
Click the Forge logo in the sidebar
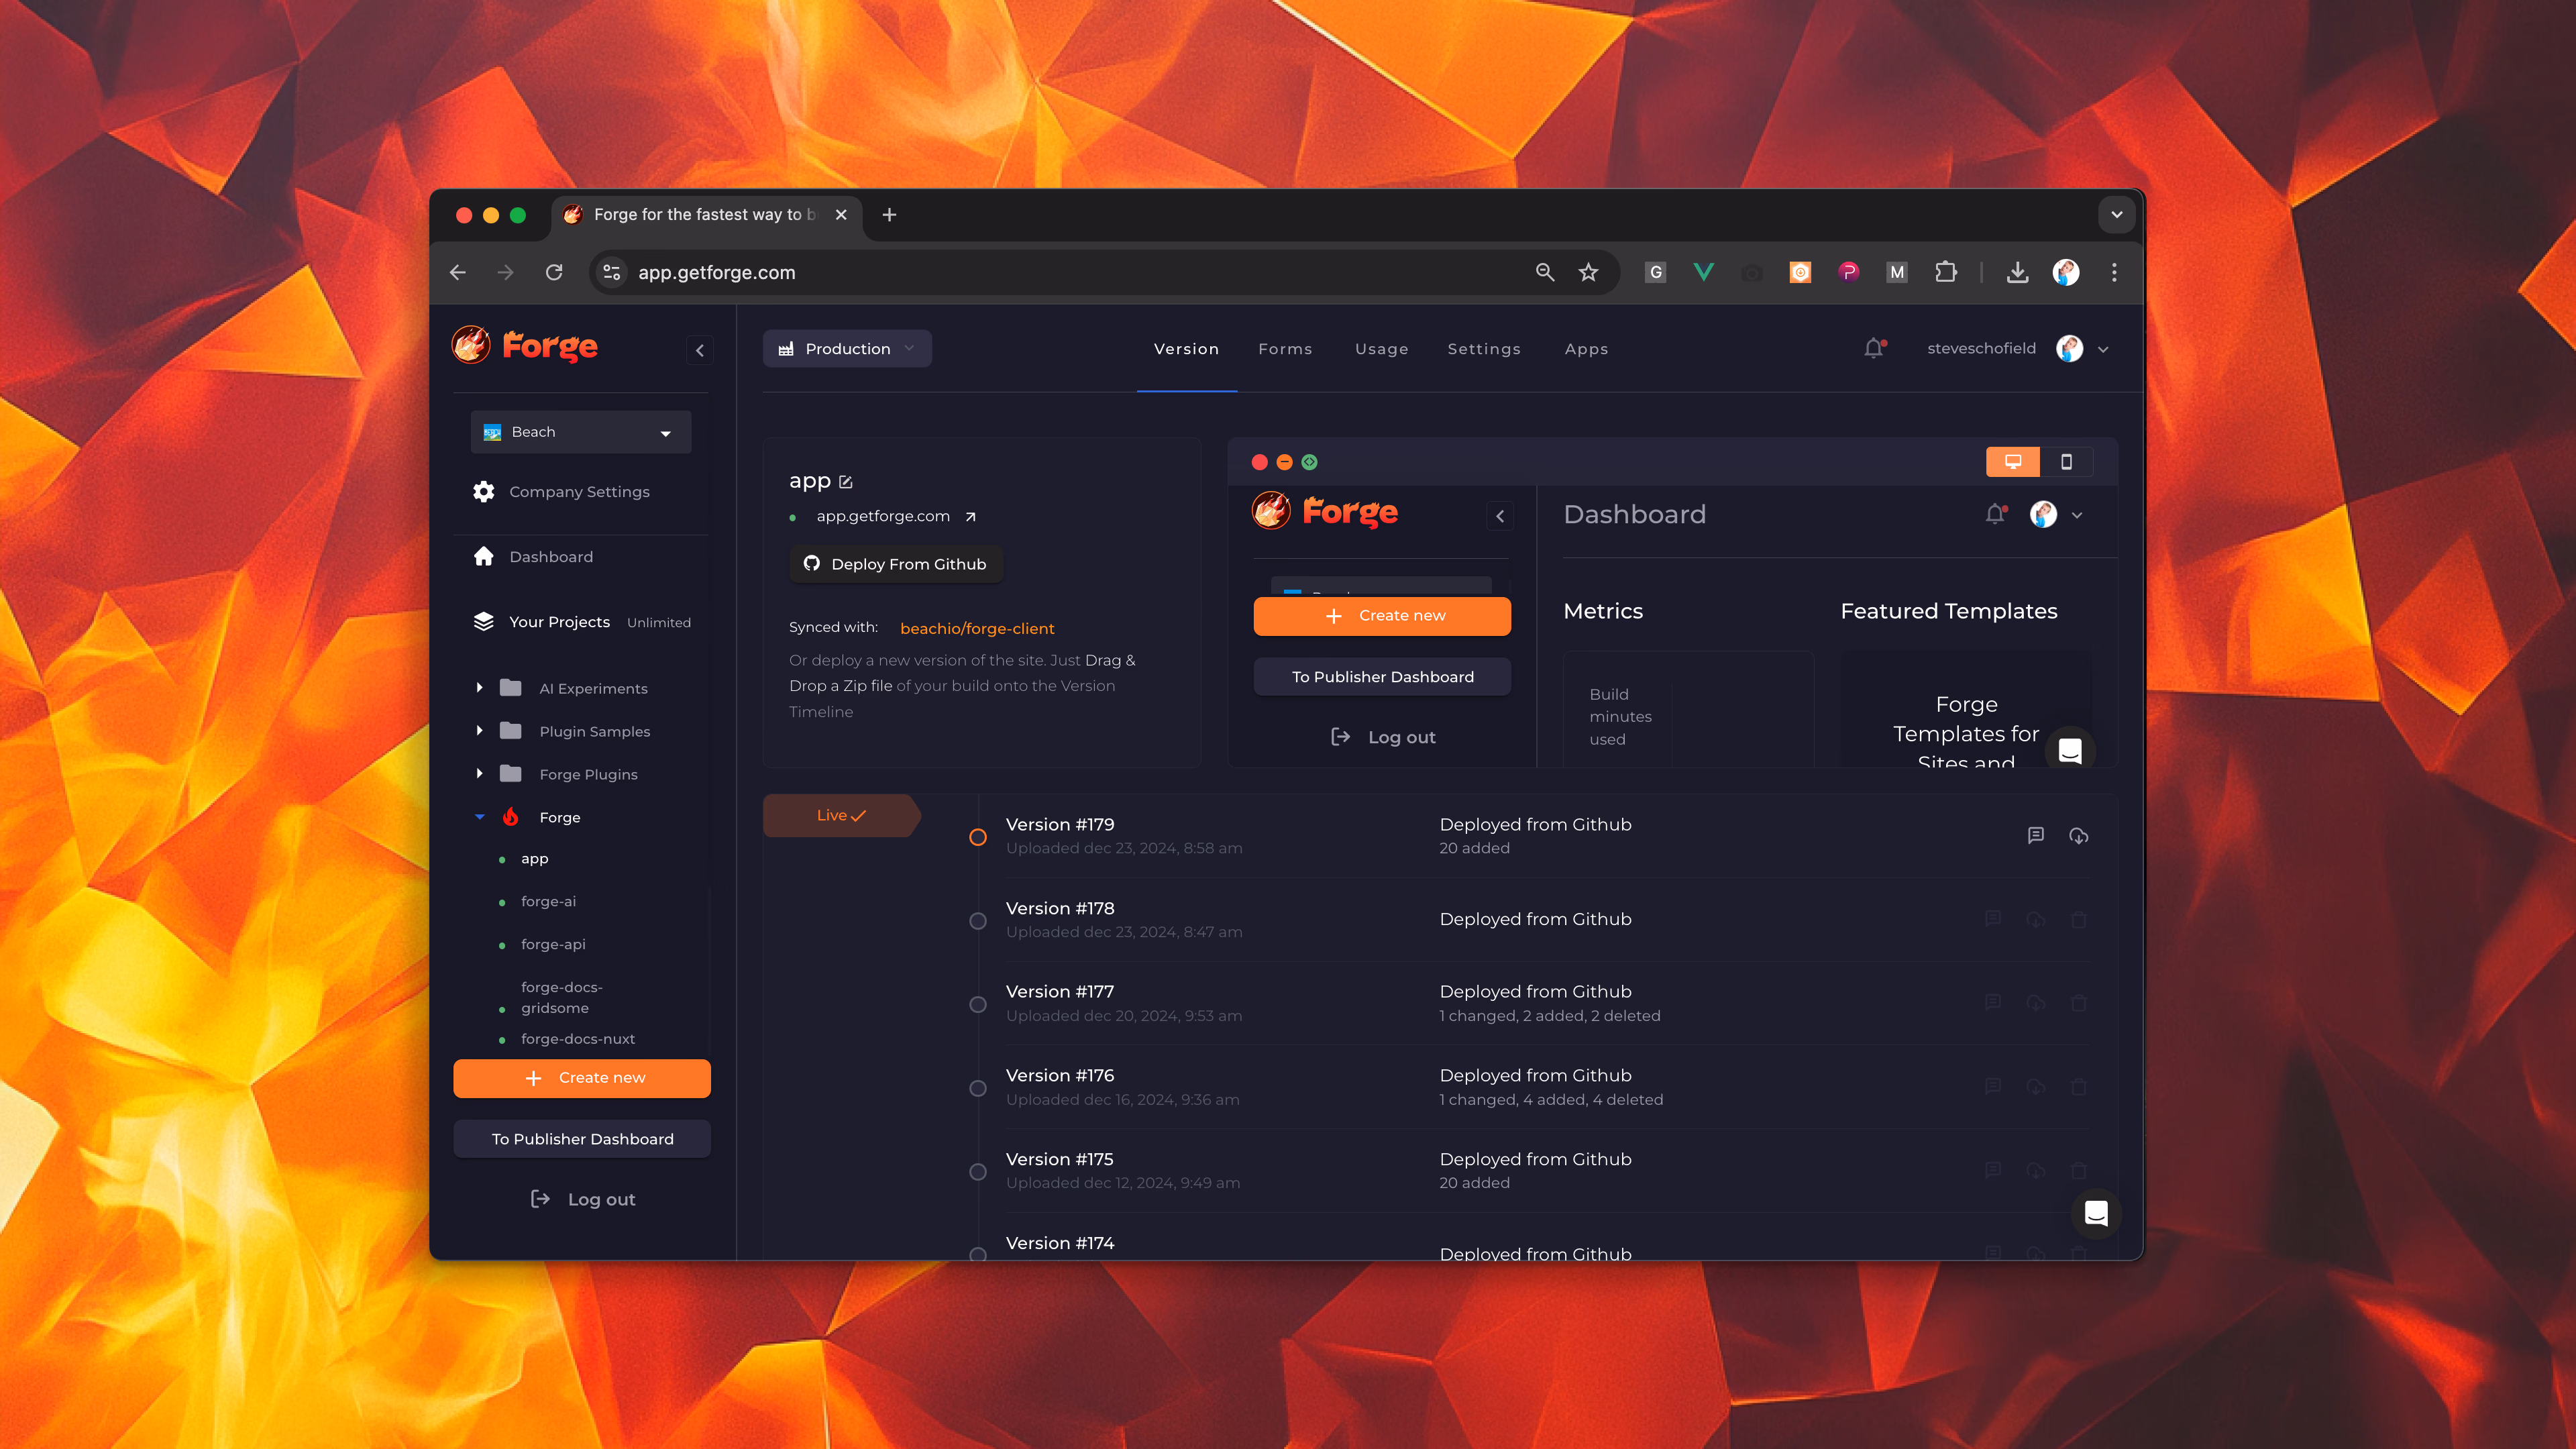pyautogui.click(x=525, y=346)
